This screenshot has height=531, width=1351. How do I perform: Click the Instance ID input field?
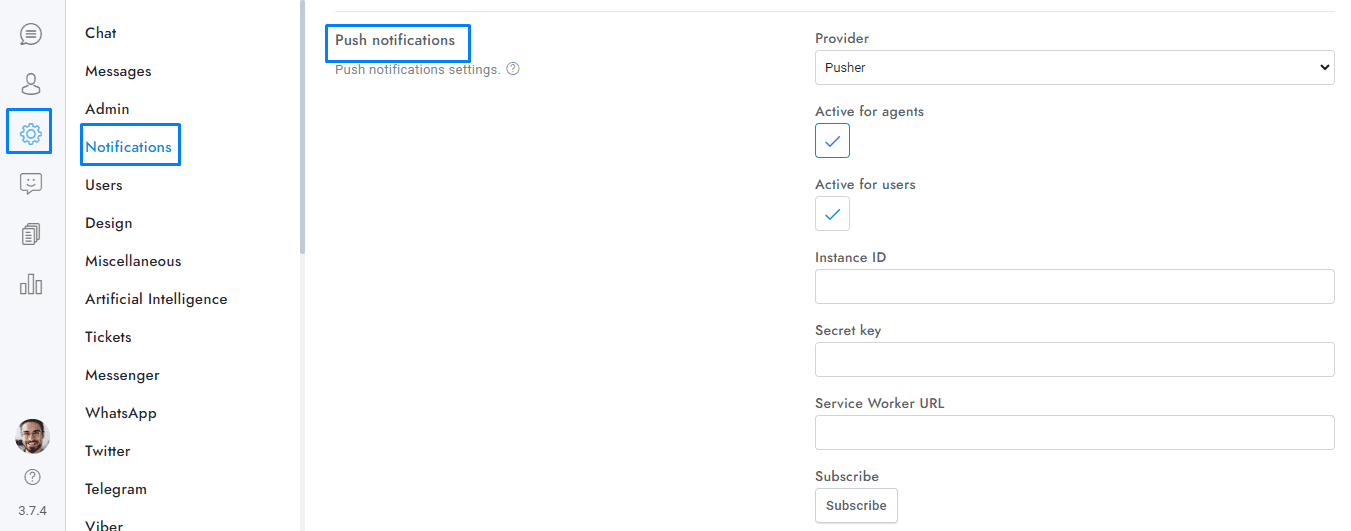1074,286
